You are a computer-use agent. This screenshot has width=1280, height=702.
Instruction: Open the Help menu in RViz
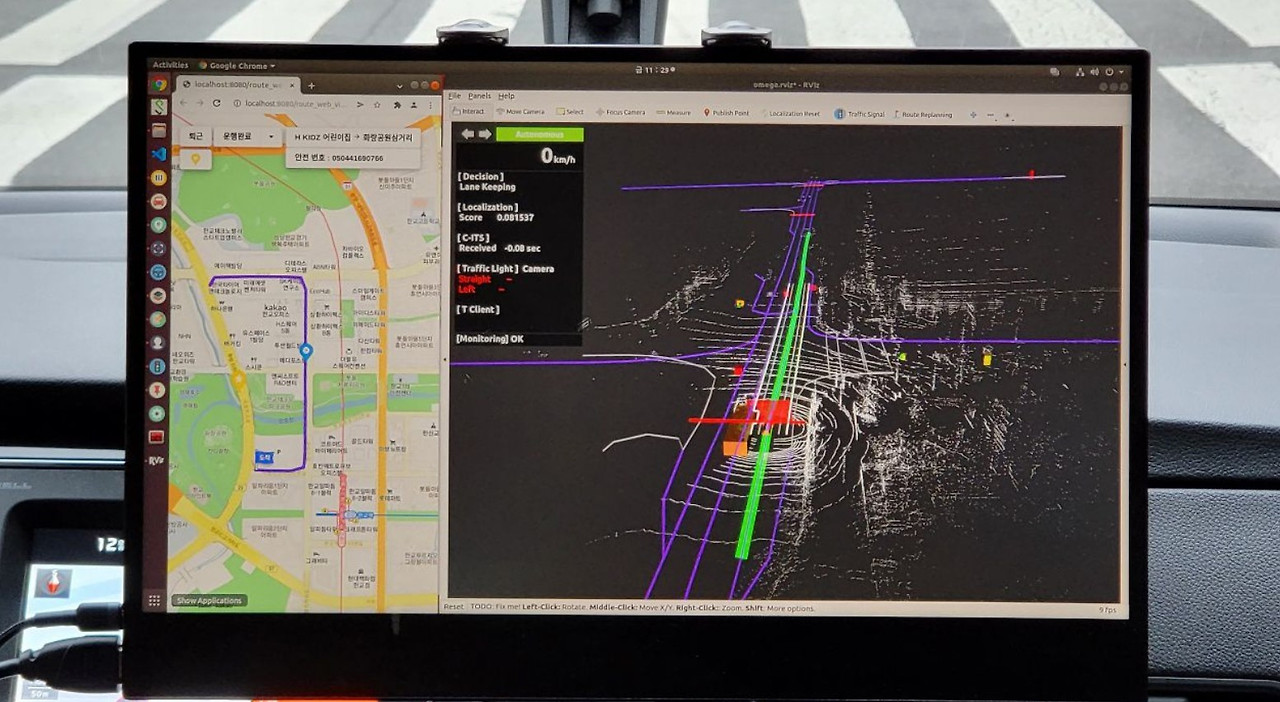[x=506, y=96]
